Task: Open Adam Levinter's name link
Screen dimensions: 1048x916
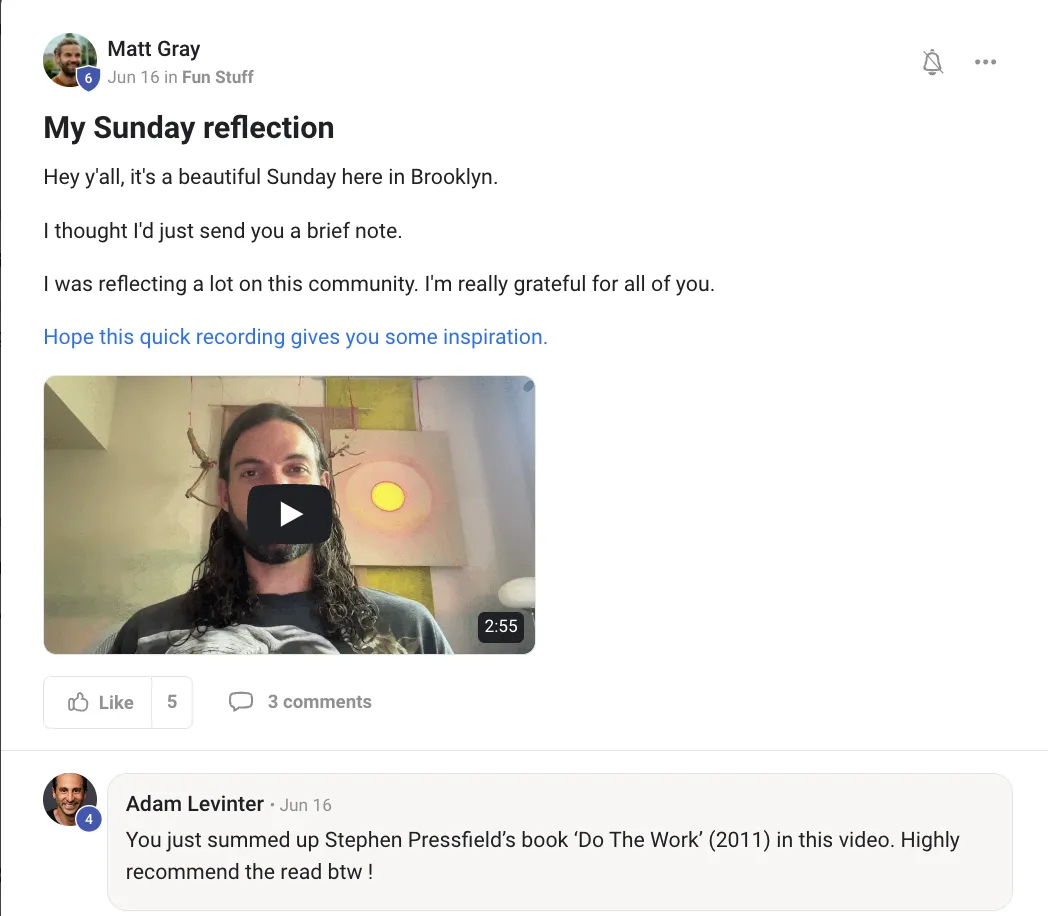Action: pos(194,804)
